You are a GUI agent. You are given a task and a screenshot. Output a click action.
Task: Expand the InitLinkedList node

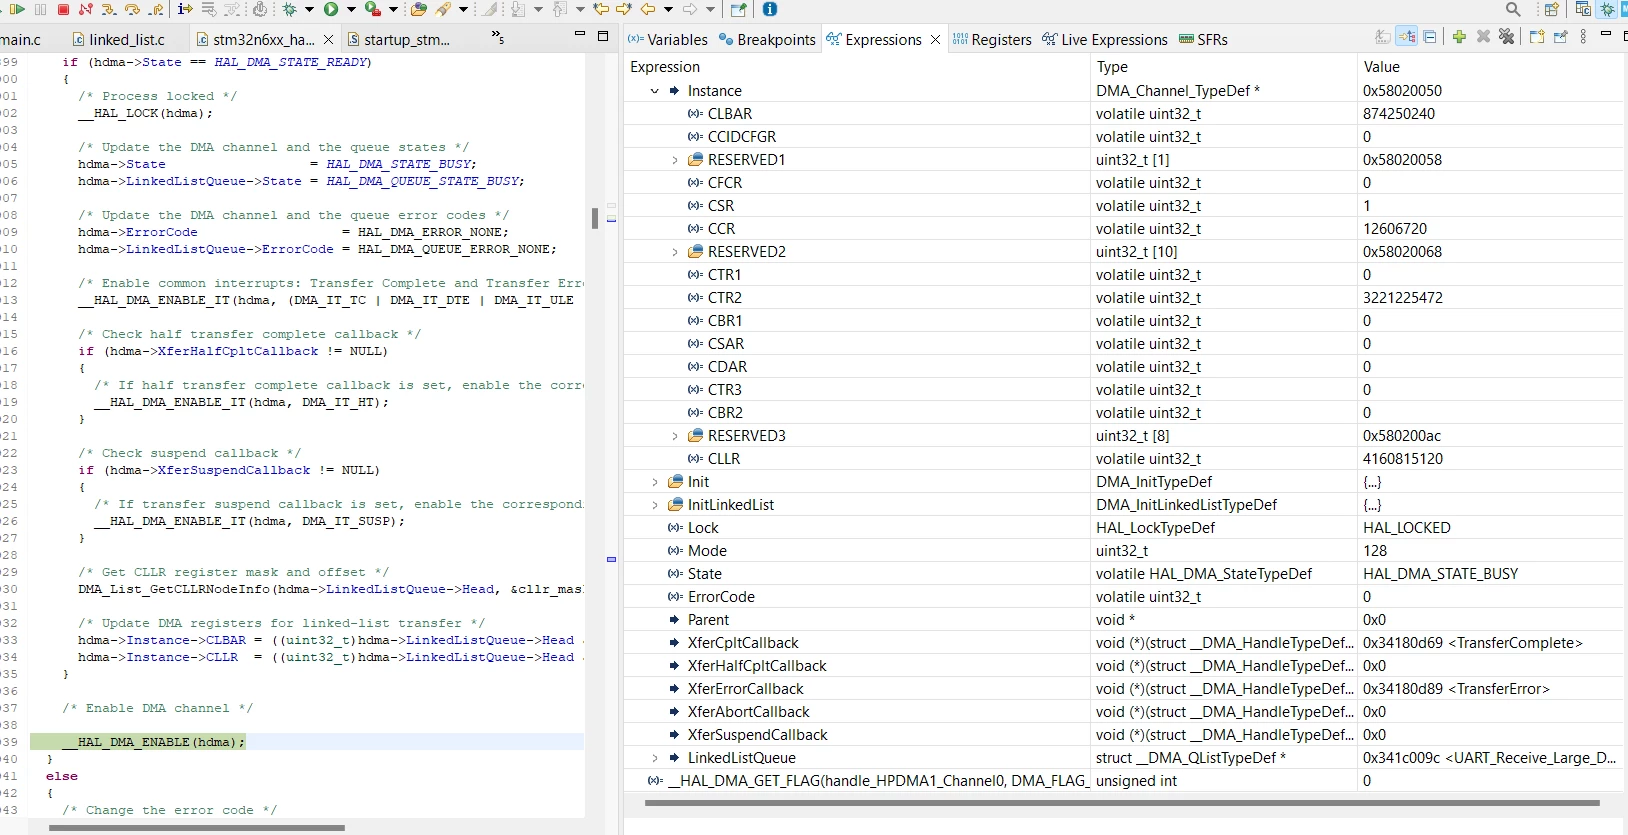(655, 505)
